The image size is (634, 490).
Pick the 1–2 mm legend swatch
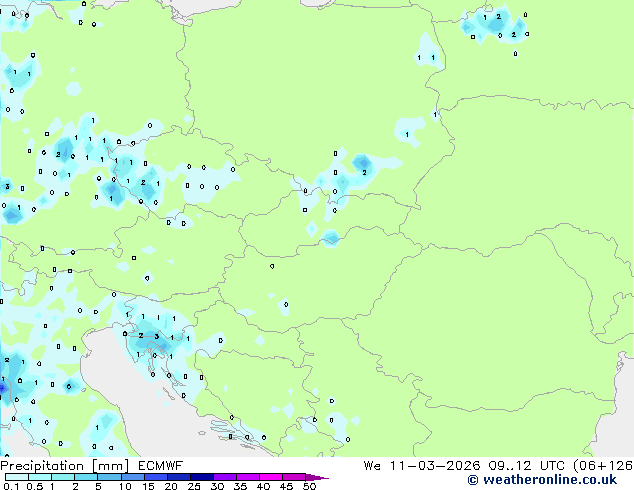pos(63,477)
